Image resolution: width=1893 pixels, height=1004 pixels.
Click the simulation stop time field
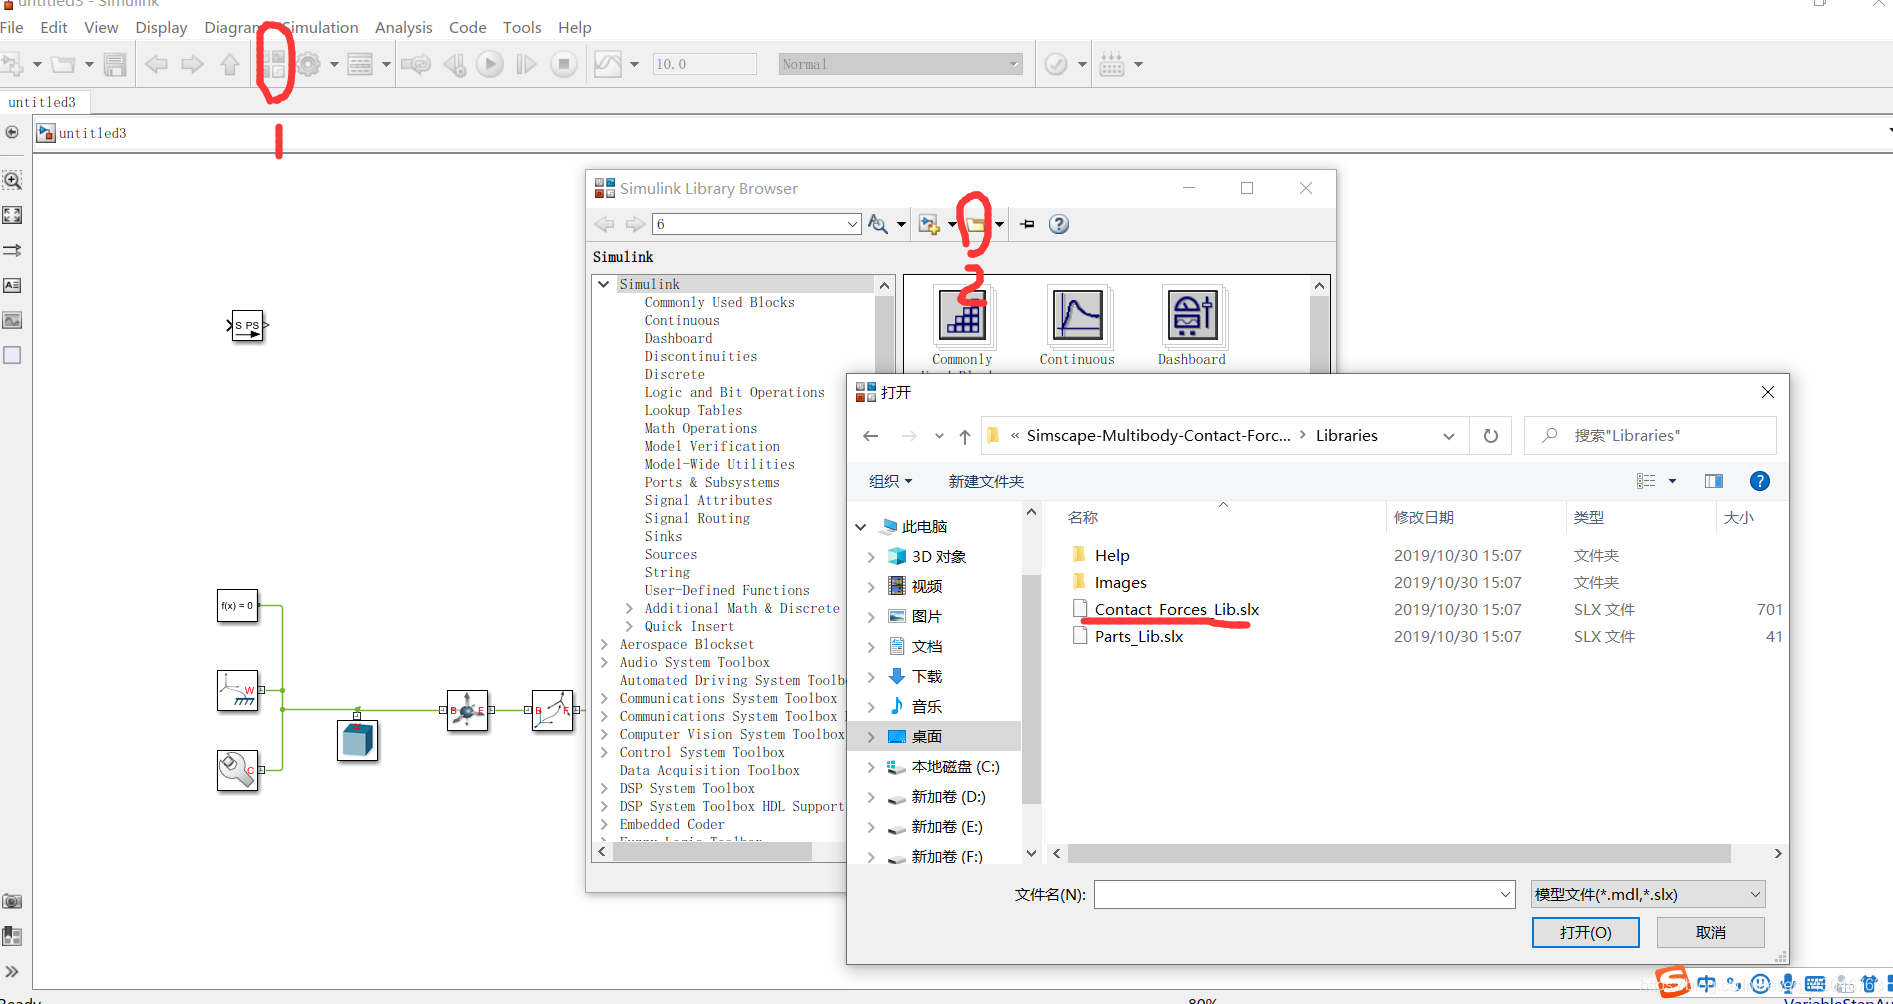pos(705,64)
